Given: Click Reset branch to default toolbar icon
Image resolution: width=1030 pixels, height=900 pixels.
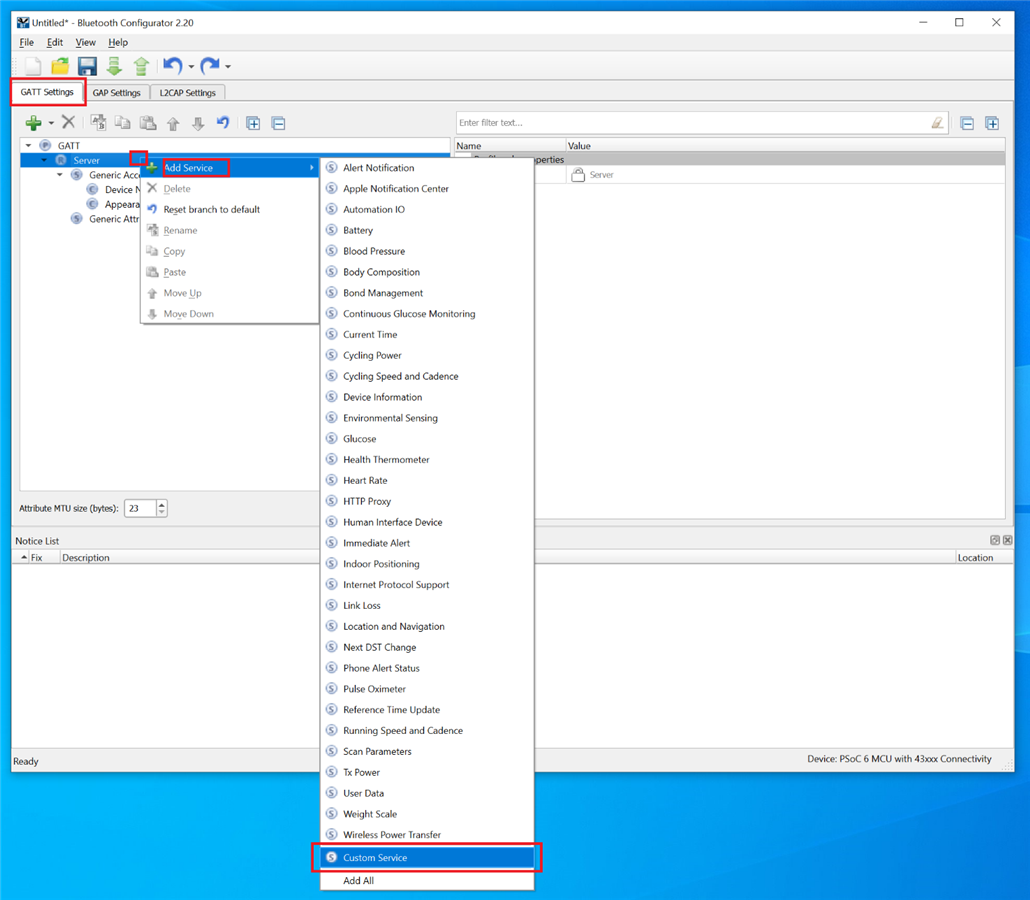Looking at the screenshot, I should coord(223,122).
